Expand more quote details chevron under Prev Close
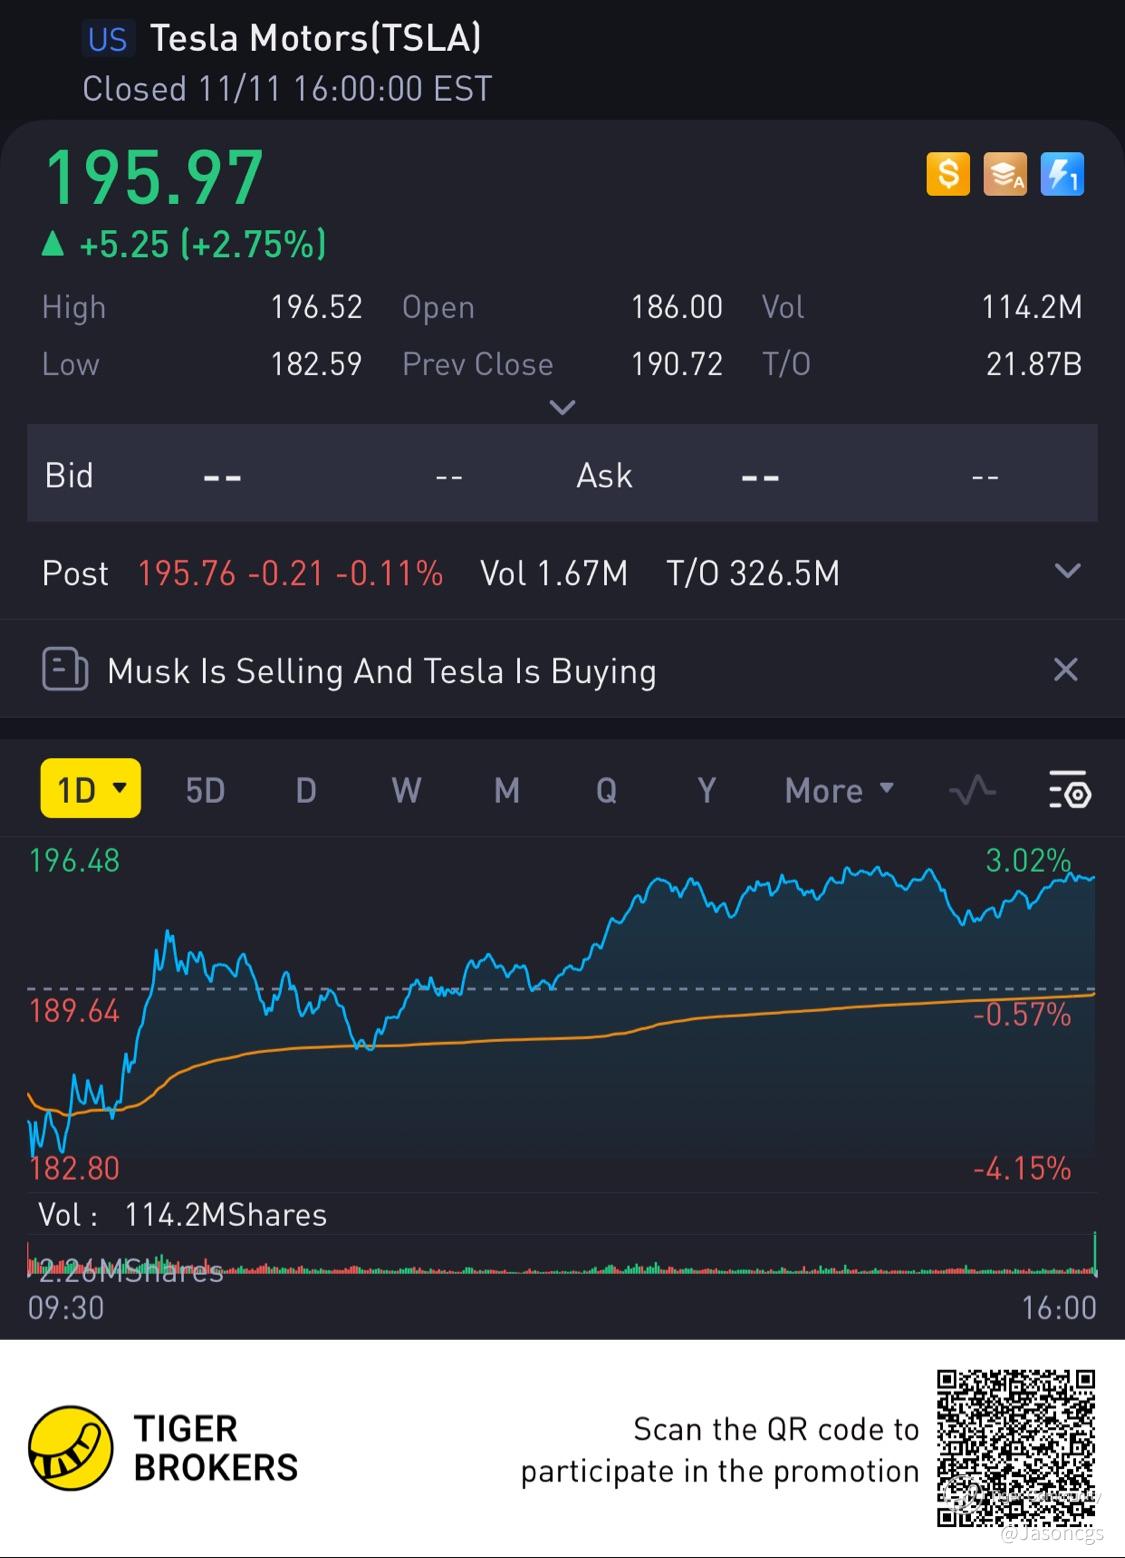 563,407
